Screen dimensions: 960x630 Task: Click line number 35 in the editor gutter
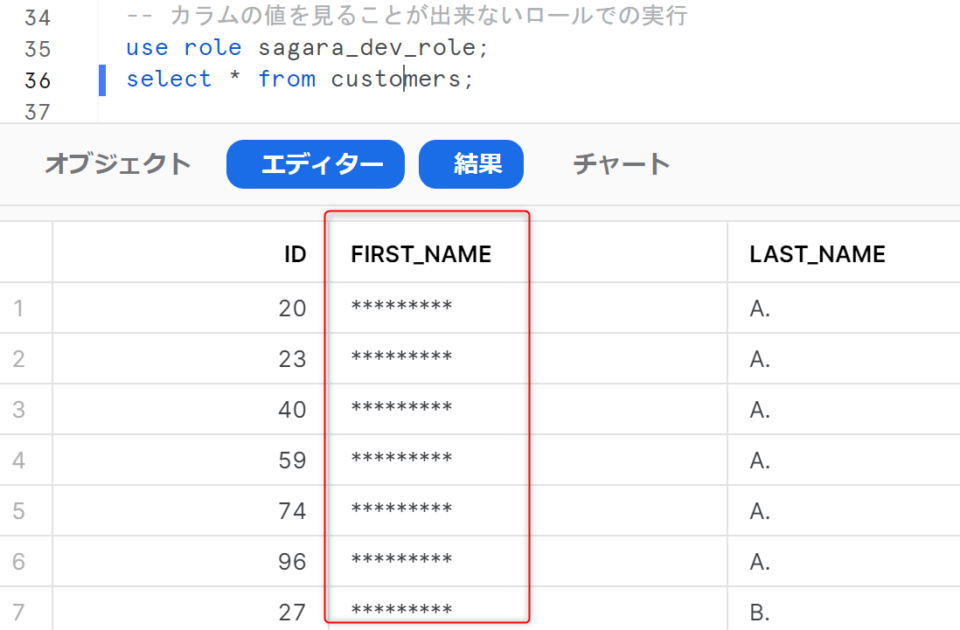(x=40, y=46)
